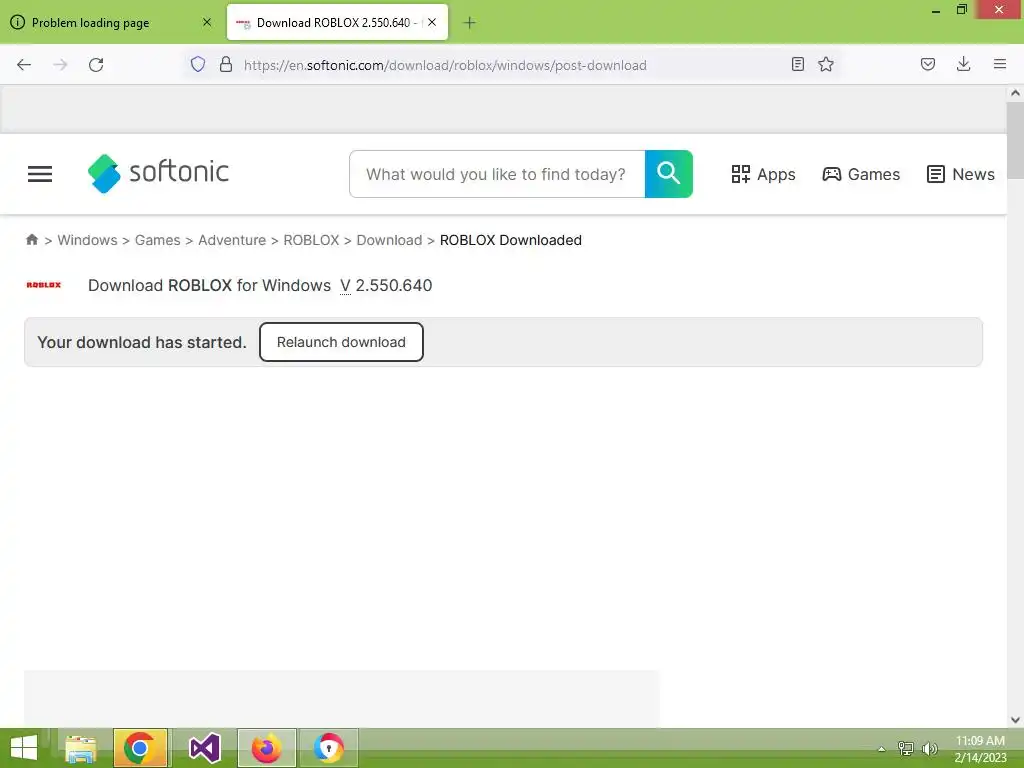Open the News section

click(961, 174)
